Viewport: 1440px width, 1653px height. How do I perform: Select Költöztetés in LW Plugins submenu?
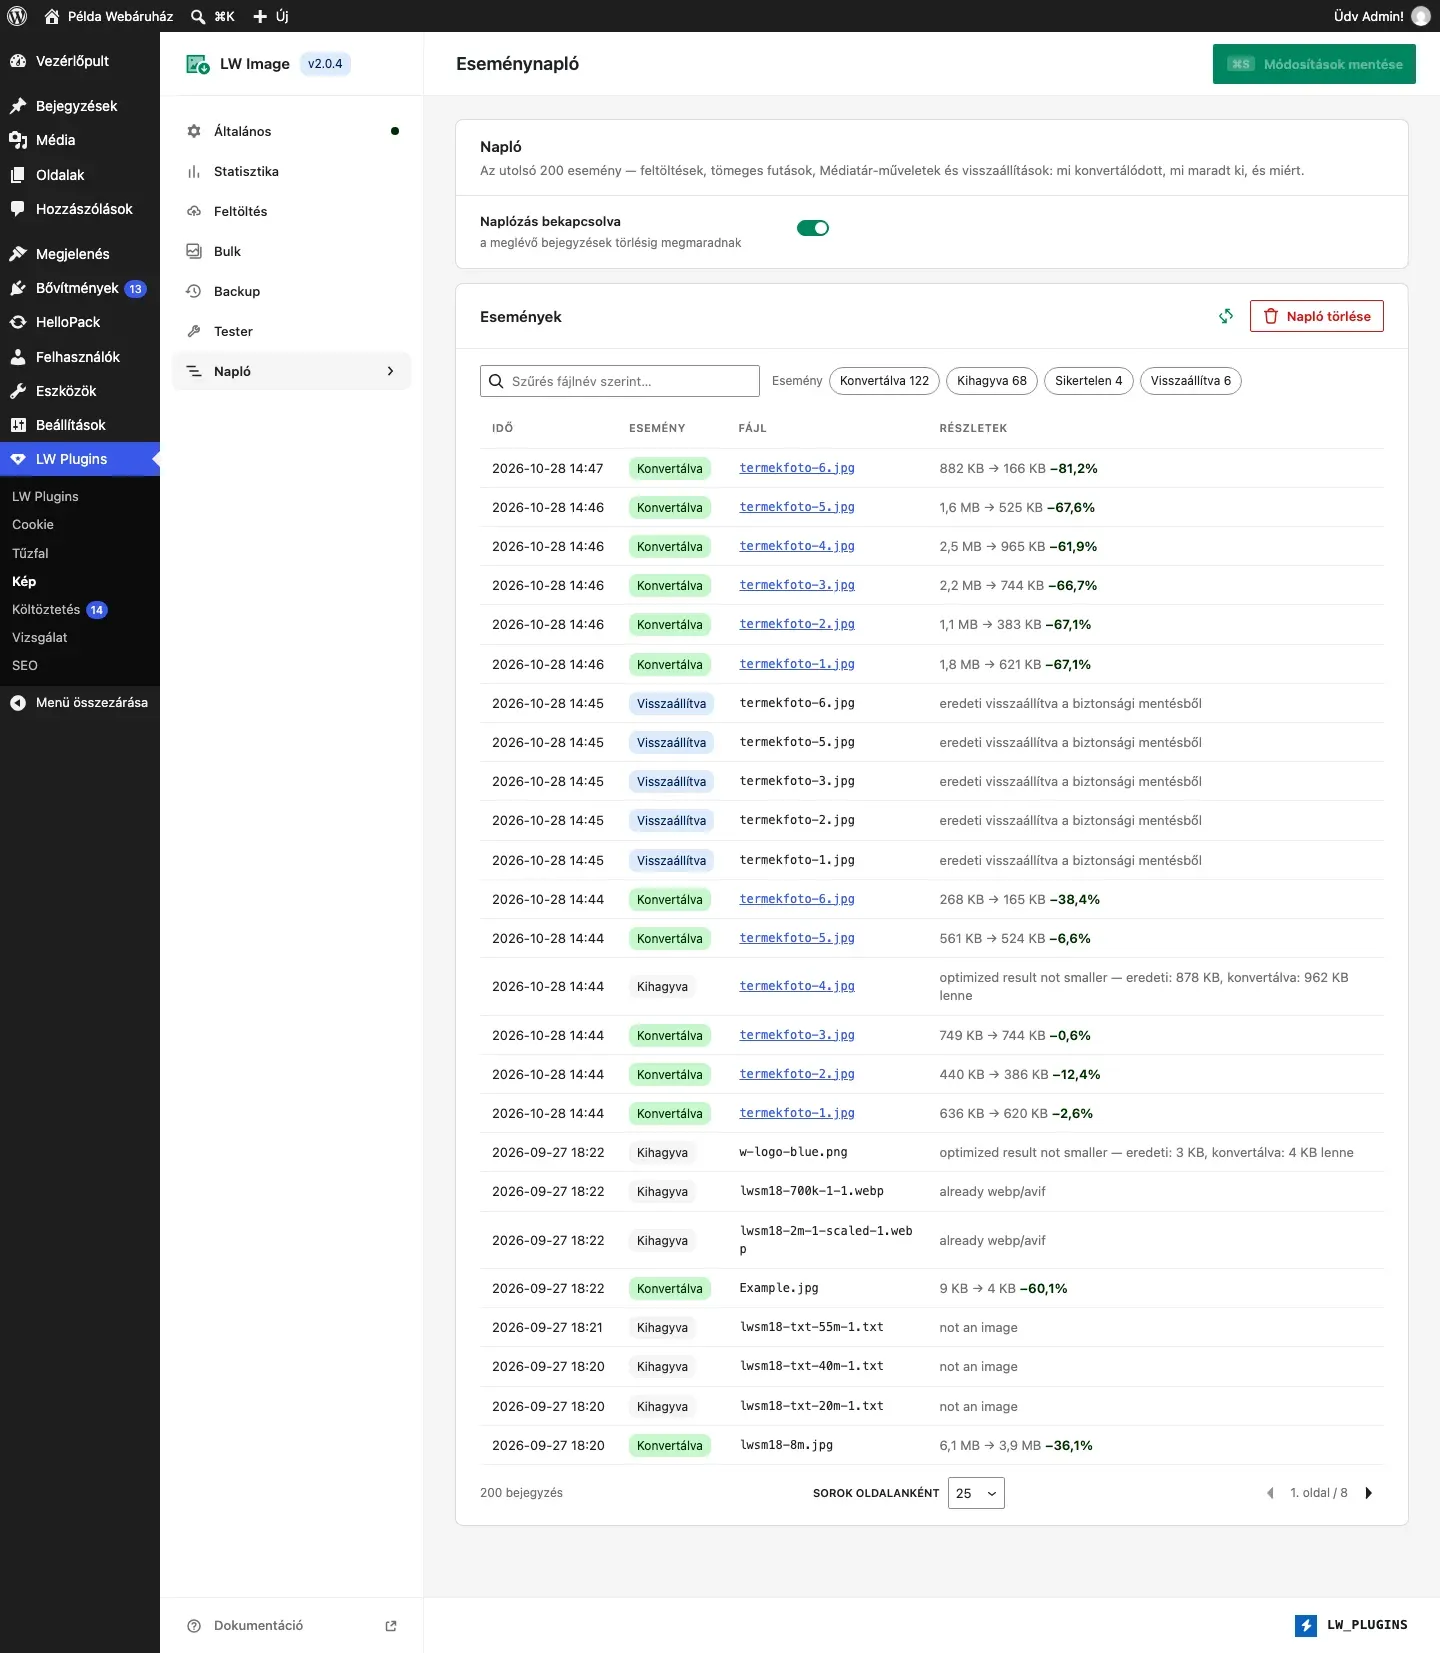[x=46, y=609]
